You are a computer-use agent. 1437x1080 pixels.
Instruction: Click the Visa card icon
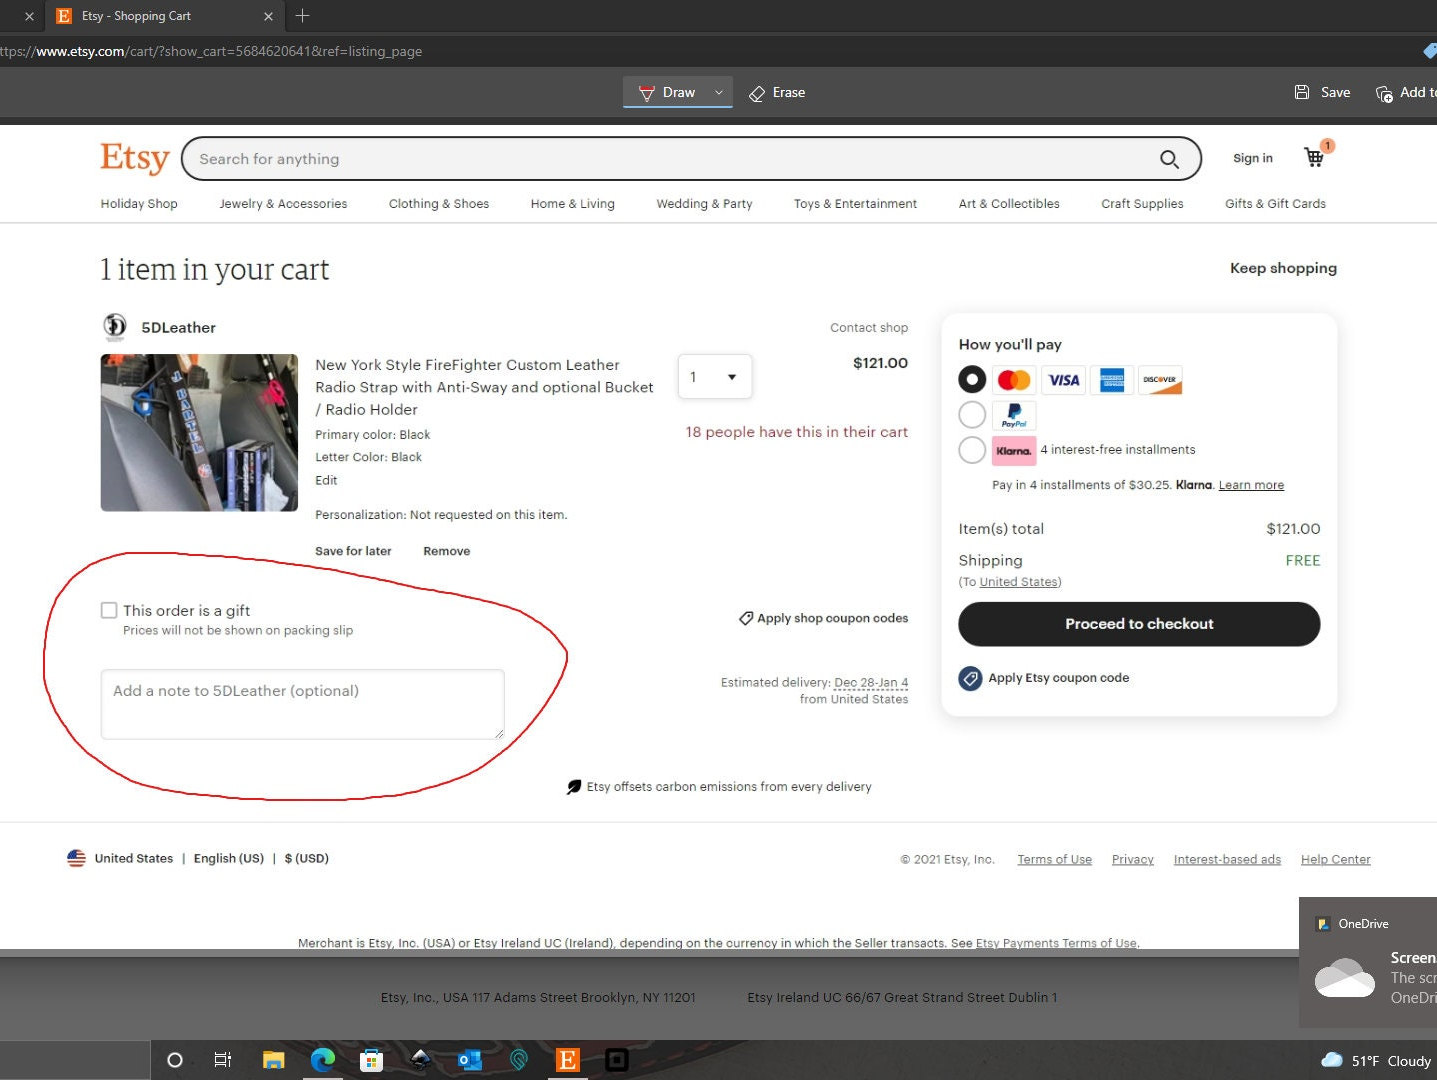1063,380
